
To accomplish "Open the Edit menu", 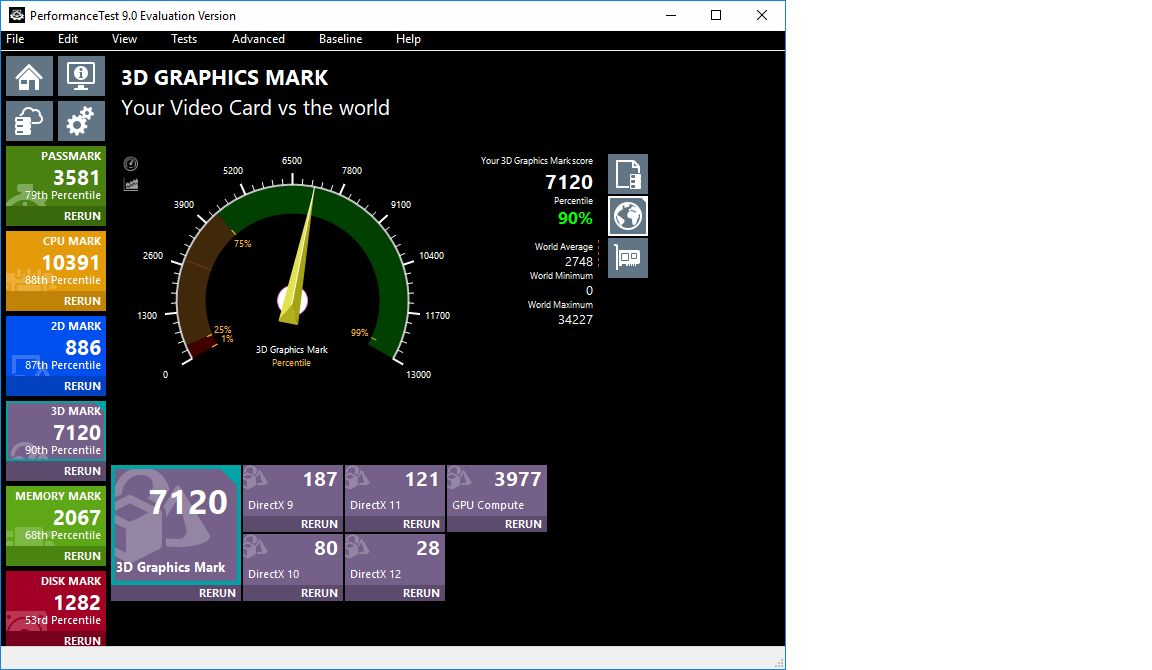I will [x=68, y=39].
